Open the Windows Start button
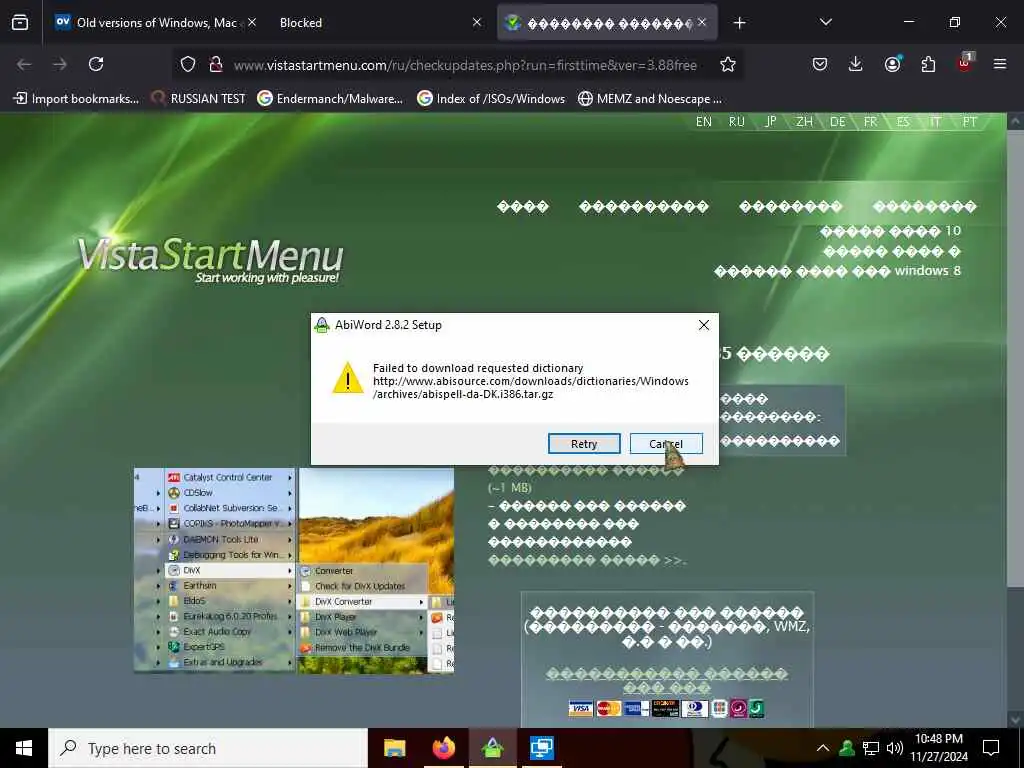The image size is (1024, 768). point(24,748)
